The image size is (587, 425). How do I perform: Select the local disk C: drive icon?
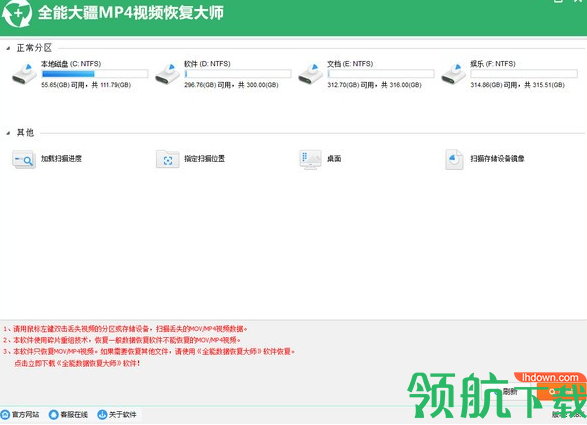click(24, 74)
